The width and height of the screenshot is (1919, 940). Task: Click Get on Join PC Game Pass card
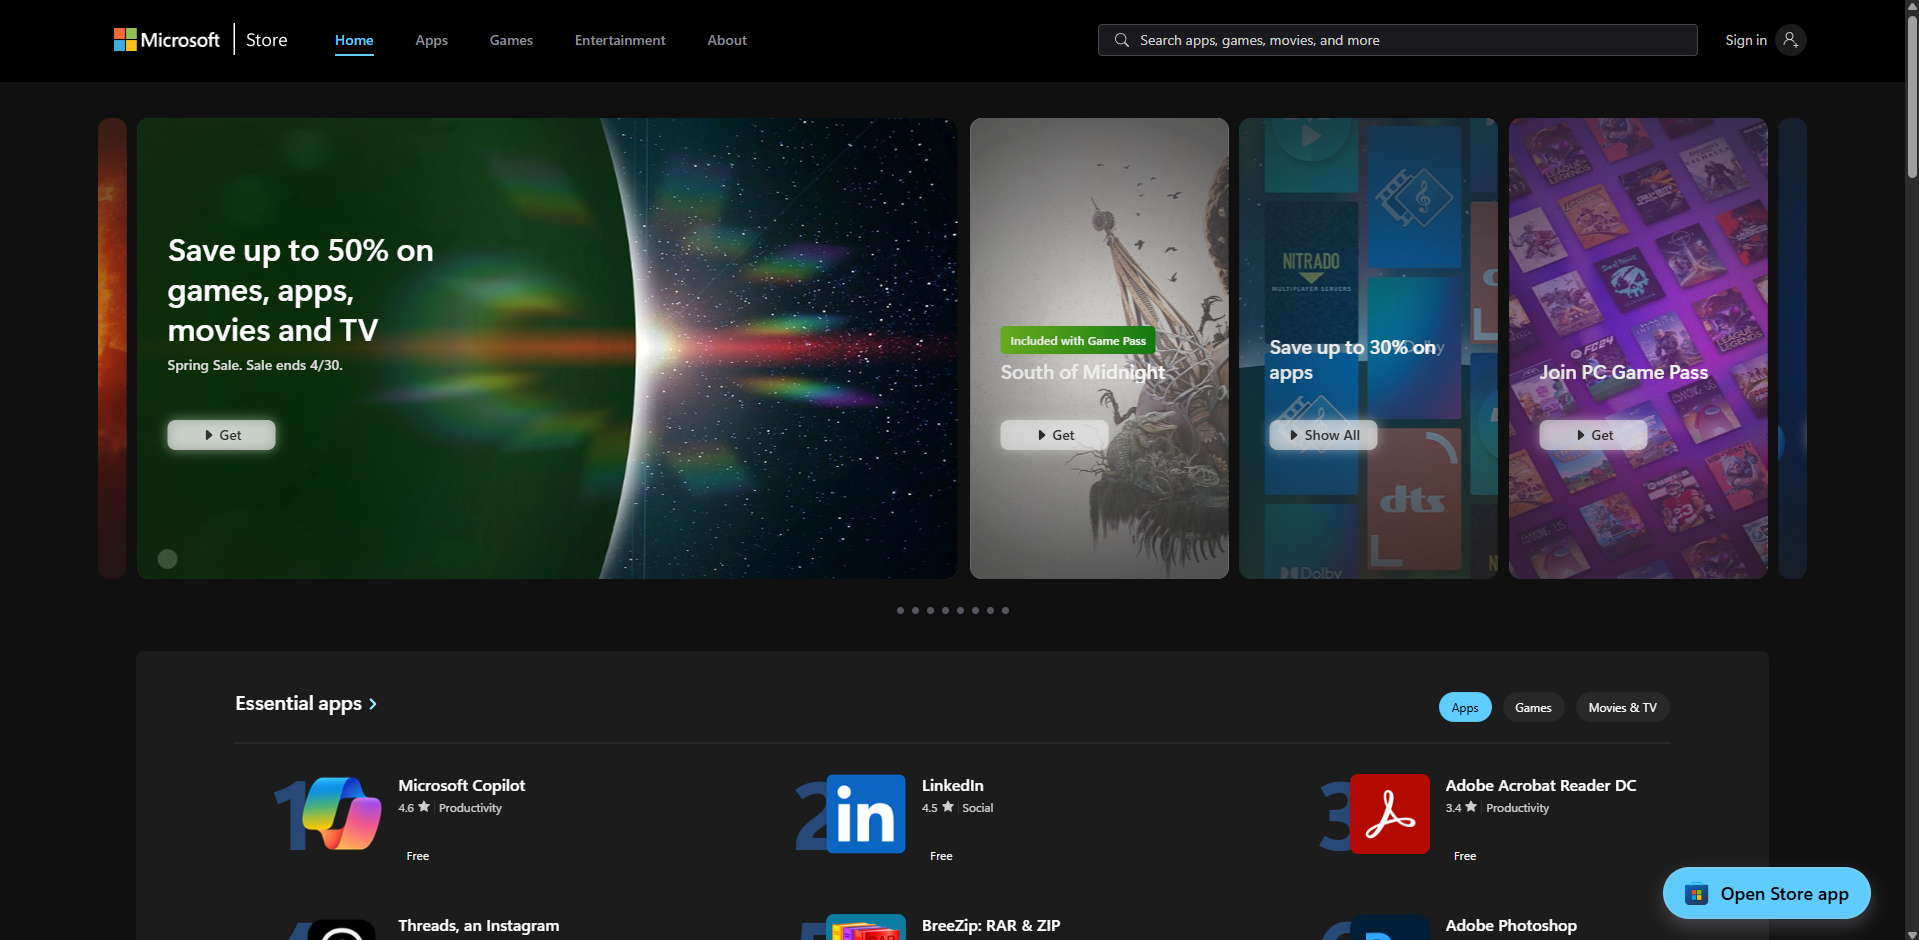tap(1593, 435)
